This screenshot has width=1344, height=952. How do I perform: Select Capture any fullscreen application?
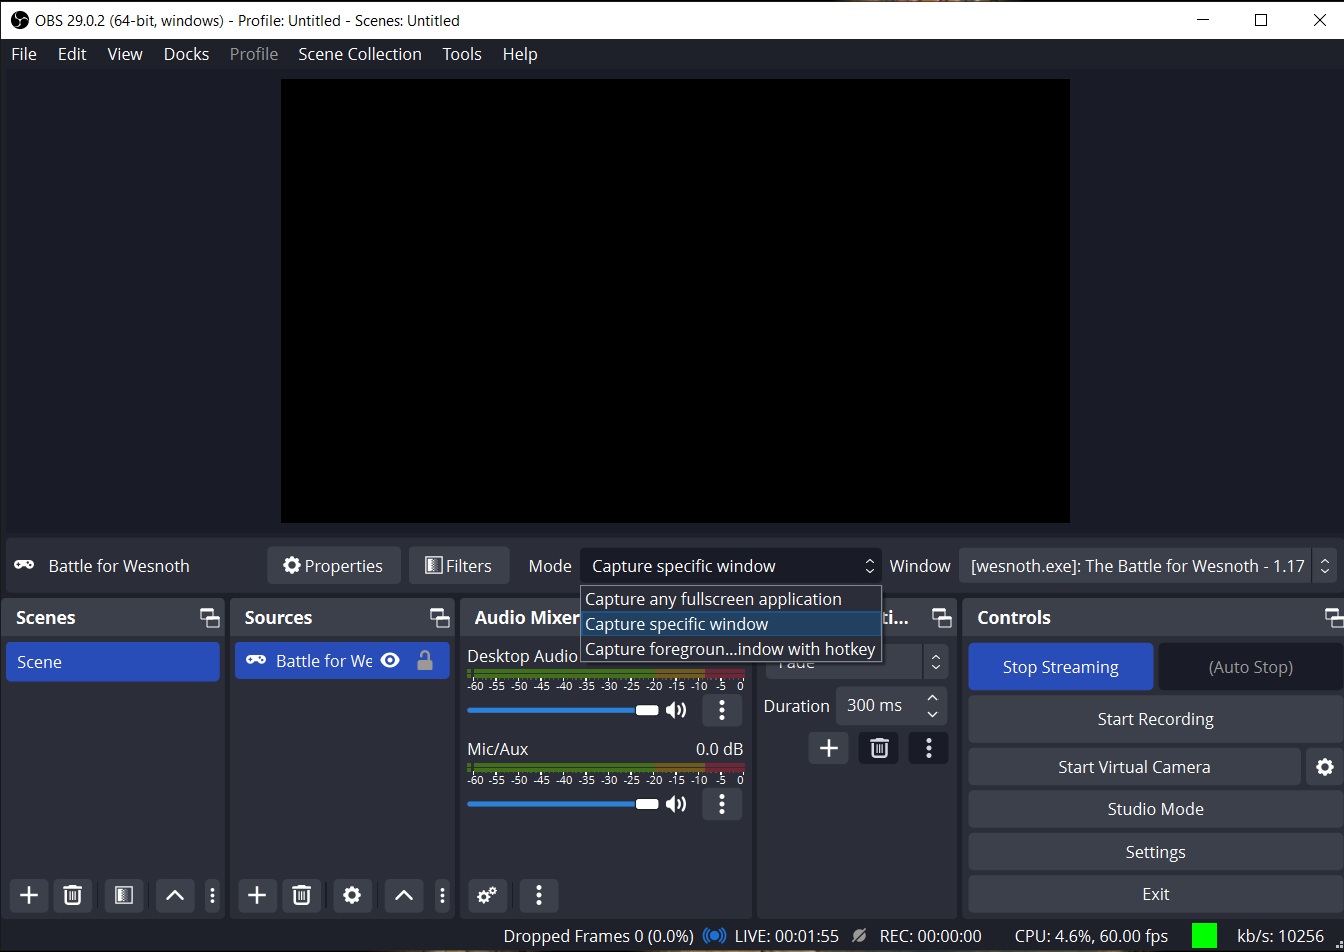pos(711,598)
